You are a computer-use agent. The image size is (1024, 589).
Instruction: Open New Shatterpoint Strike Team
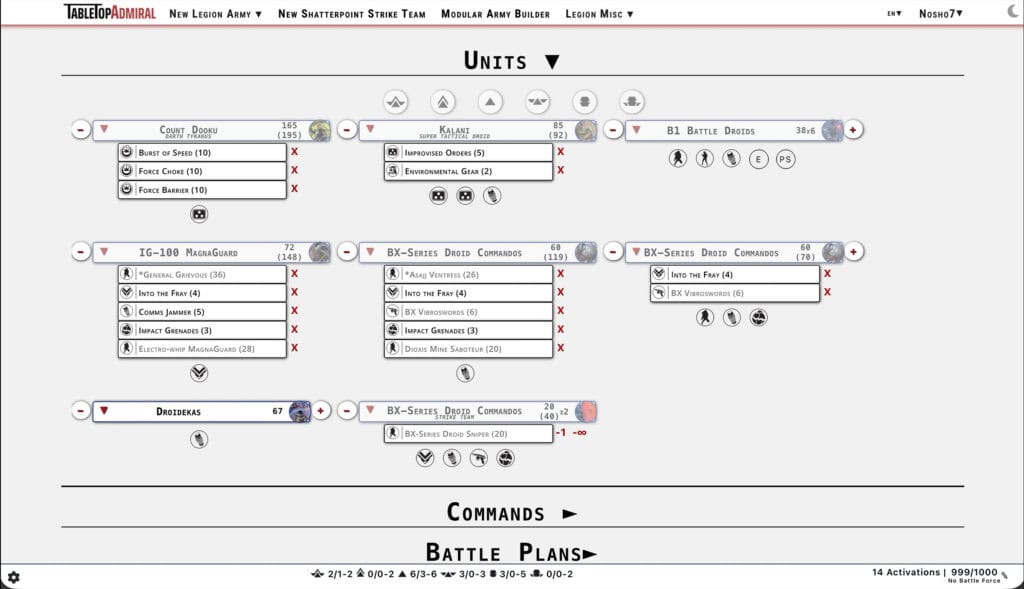(351, 14)
